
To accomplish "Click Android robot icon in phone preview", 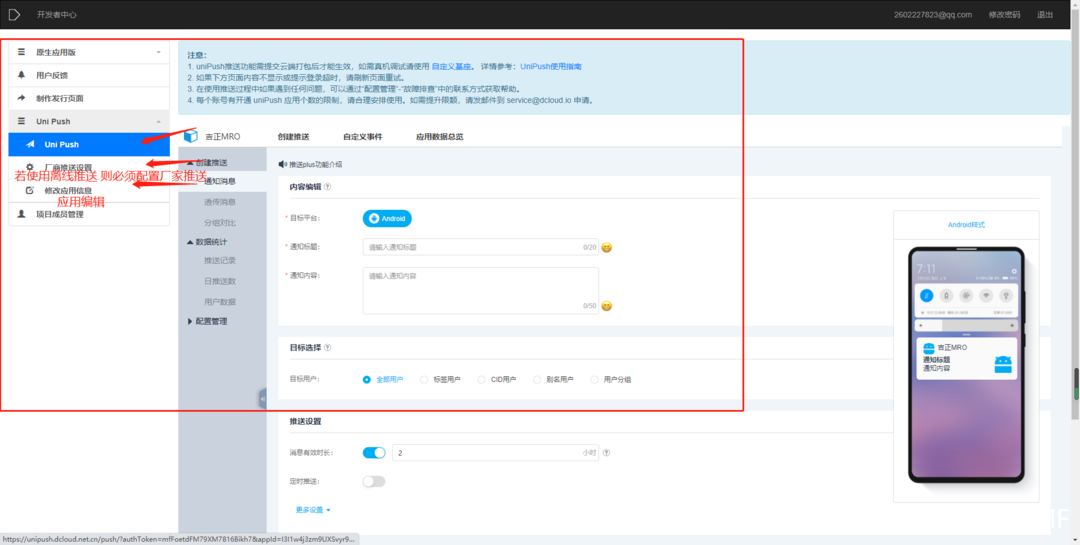I will [1002, 364].
